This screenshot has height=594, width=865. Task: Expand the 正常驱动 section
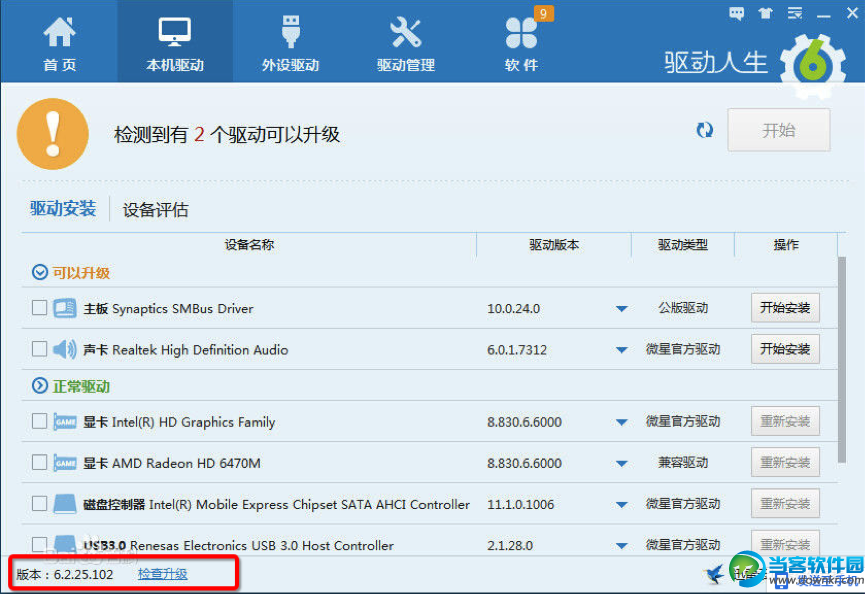[40, 386]
